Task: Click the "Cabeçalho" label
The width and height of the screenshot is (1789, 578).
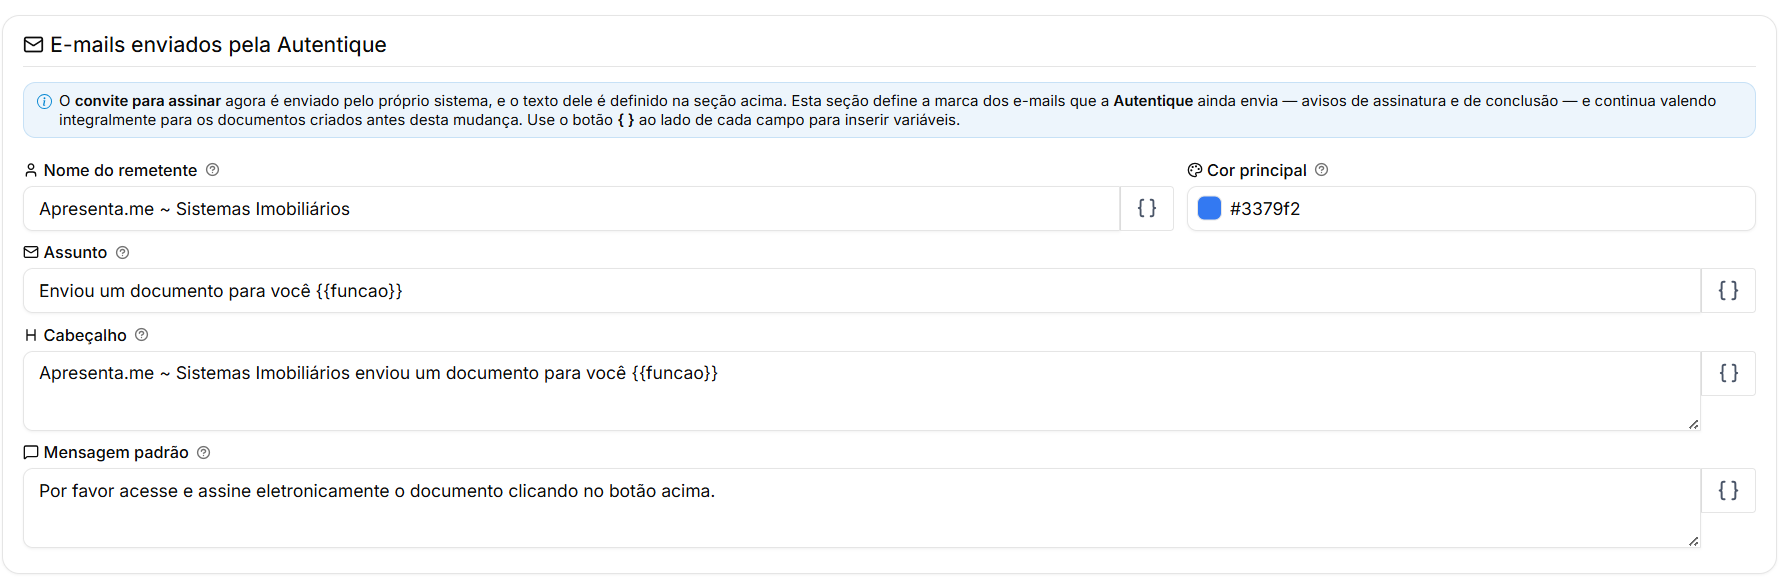Action: [x=85, y=336]
